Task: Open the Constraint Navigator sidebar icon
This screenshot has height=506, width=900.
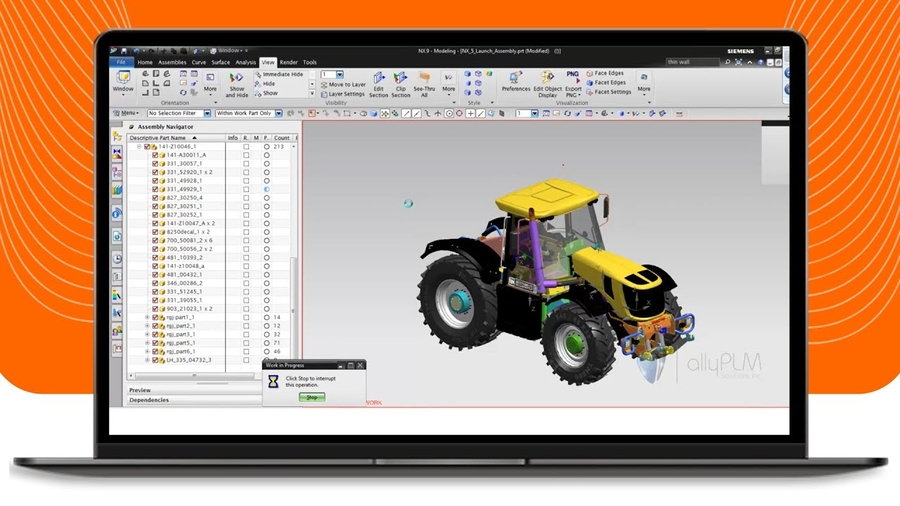Action: point(117,153)
